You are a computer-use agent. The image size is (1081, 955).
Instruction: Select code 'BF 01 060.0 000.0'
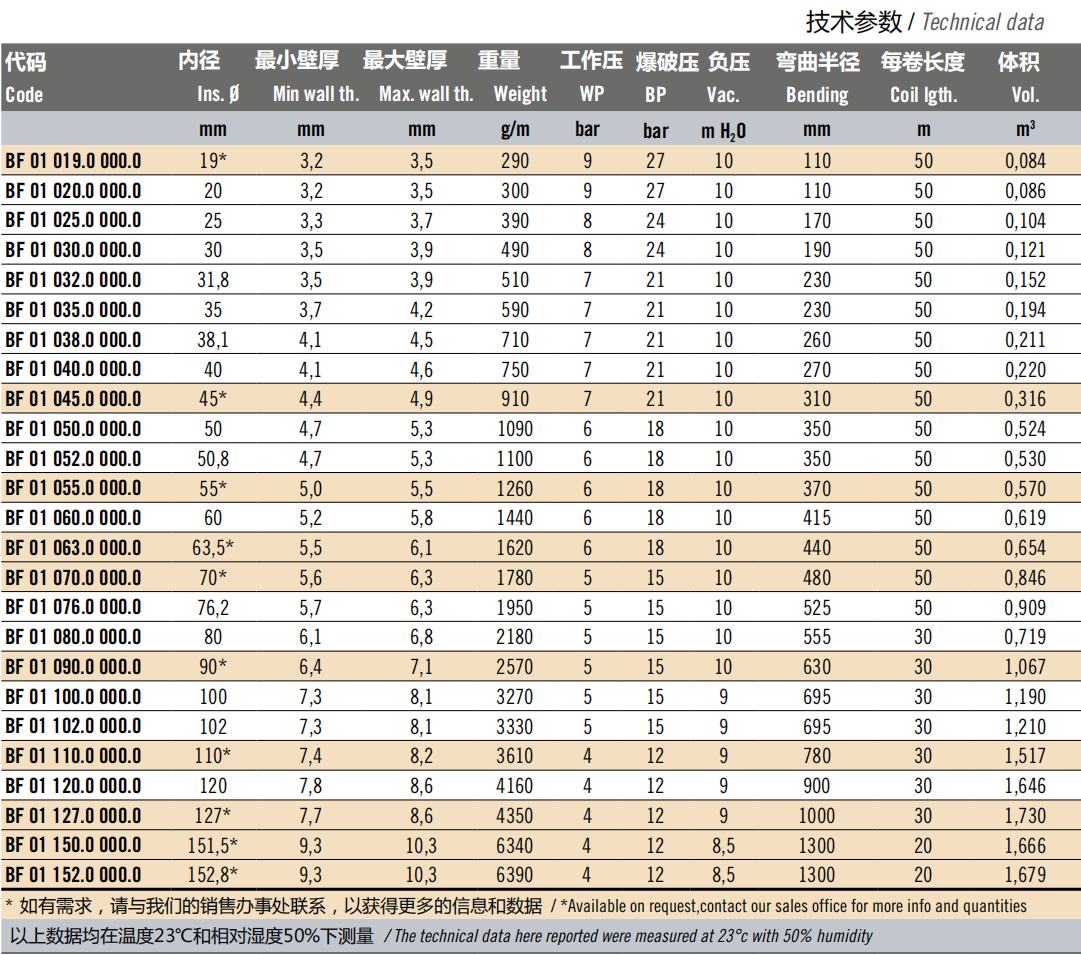tap(73, 518)
